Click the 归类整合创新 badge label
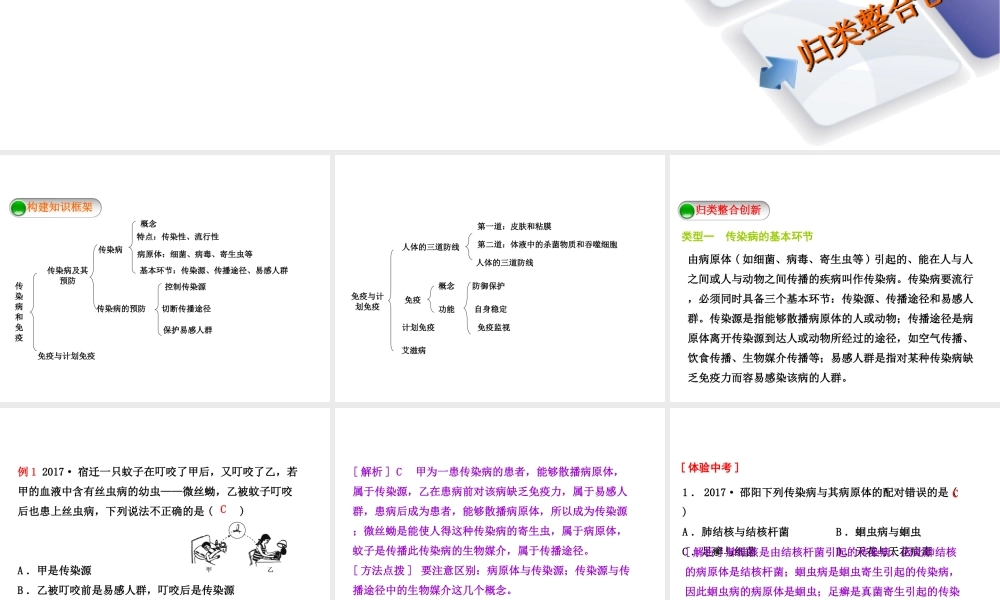Image resolution: width=1000 pixels, height=600 pixels. point(728,210)
